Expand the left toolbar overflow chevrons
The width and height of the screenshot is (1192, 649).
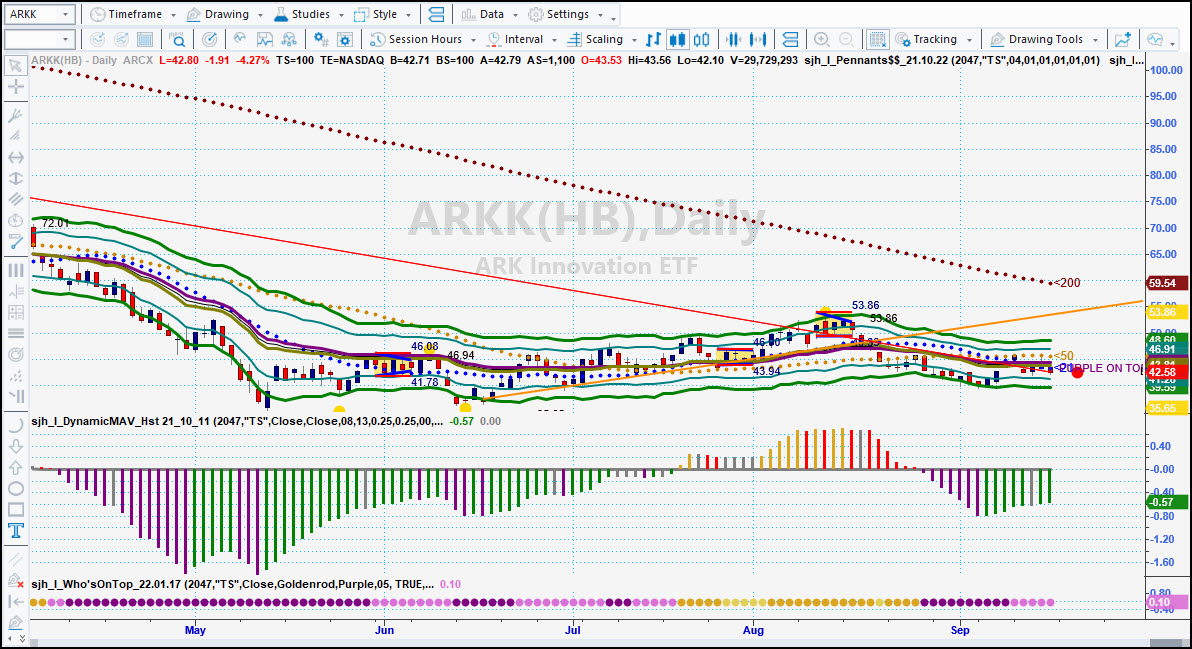pos(22,638)
